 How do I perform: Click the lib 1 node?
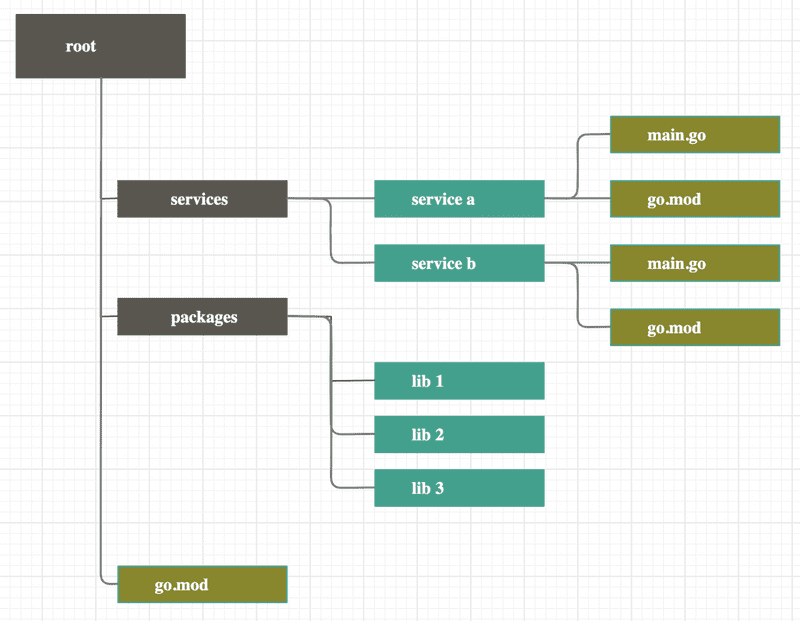coord(459,381)
